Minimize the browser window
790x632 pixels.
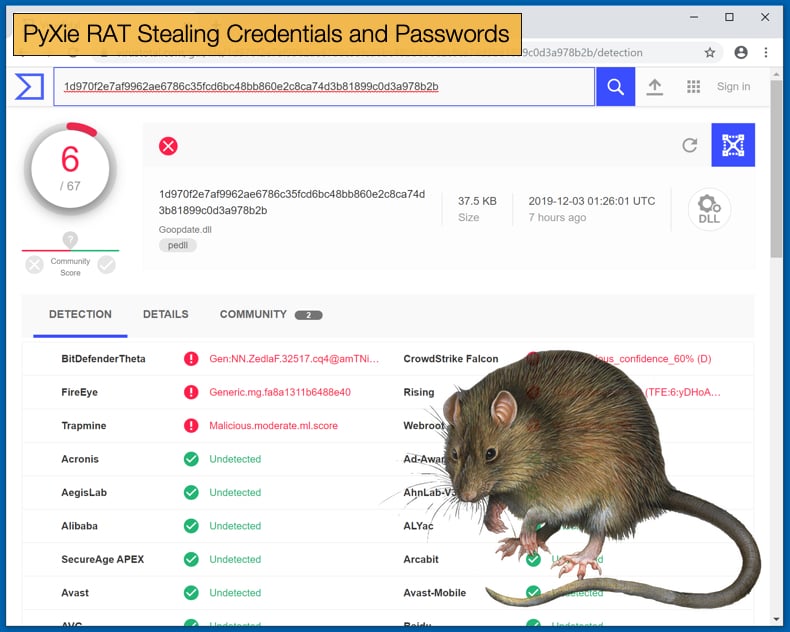(x=694, y=17)
